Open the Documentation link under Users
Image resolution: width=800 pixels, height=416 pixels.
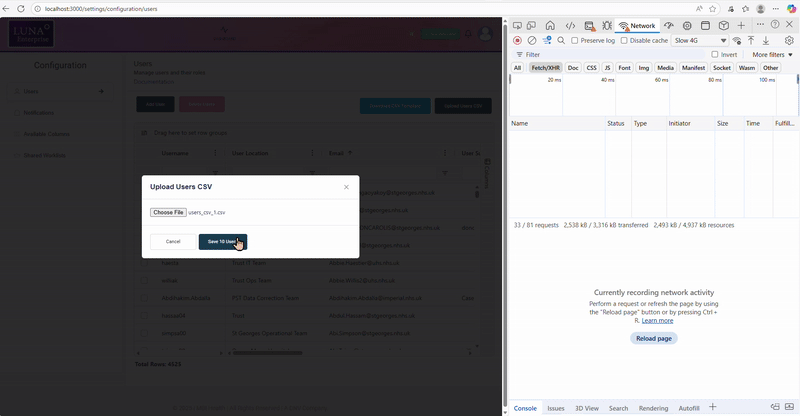(x=154, y=82)
